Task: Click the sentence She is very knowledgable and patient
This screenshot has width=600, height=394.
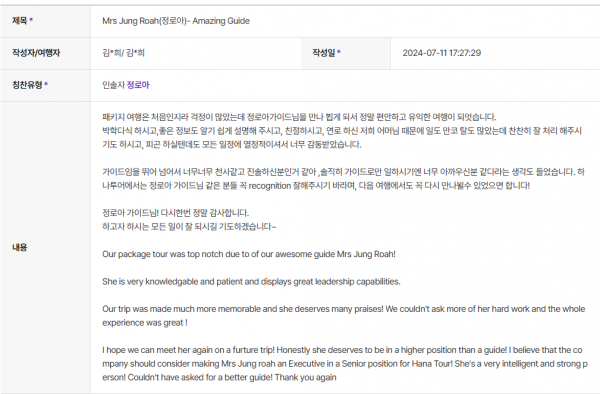Action: tap(251, 282)
